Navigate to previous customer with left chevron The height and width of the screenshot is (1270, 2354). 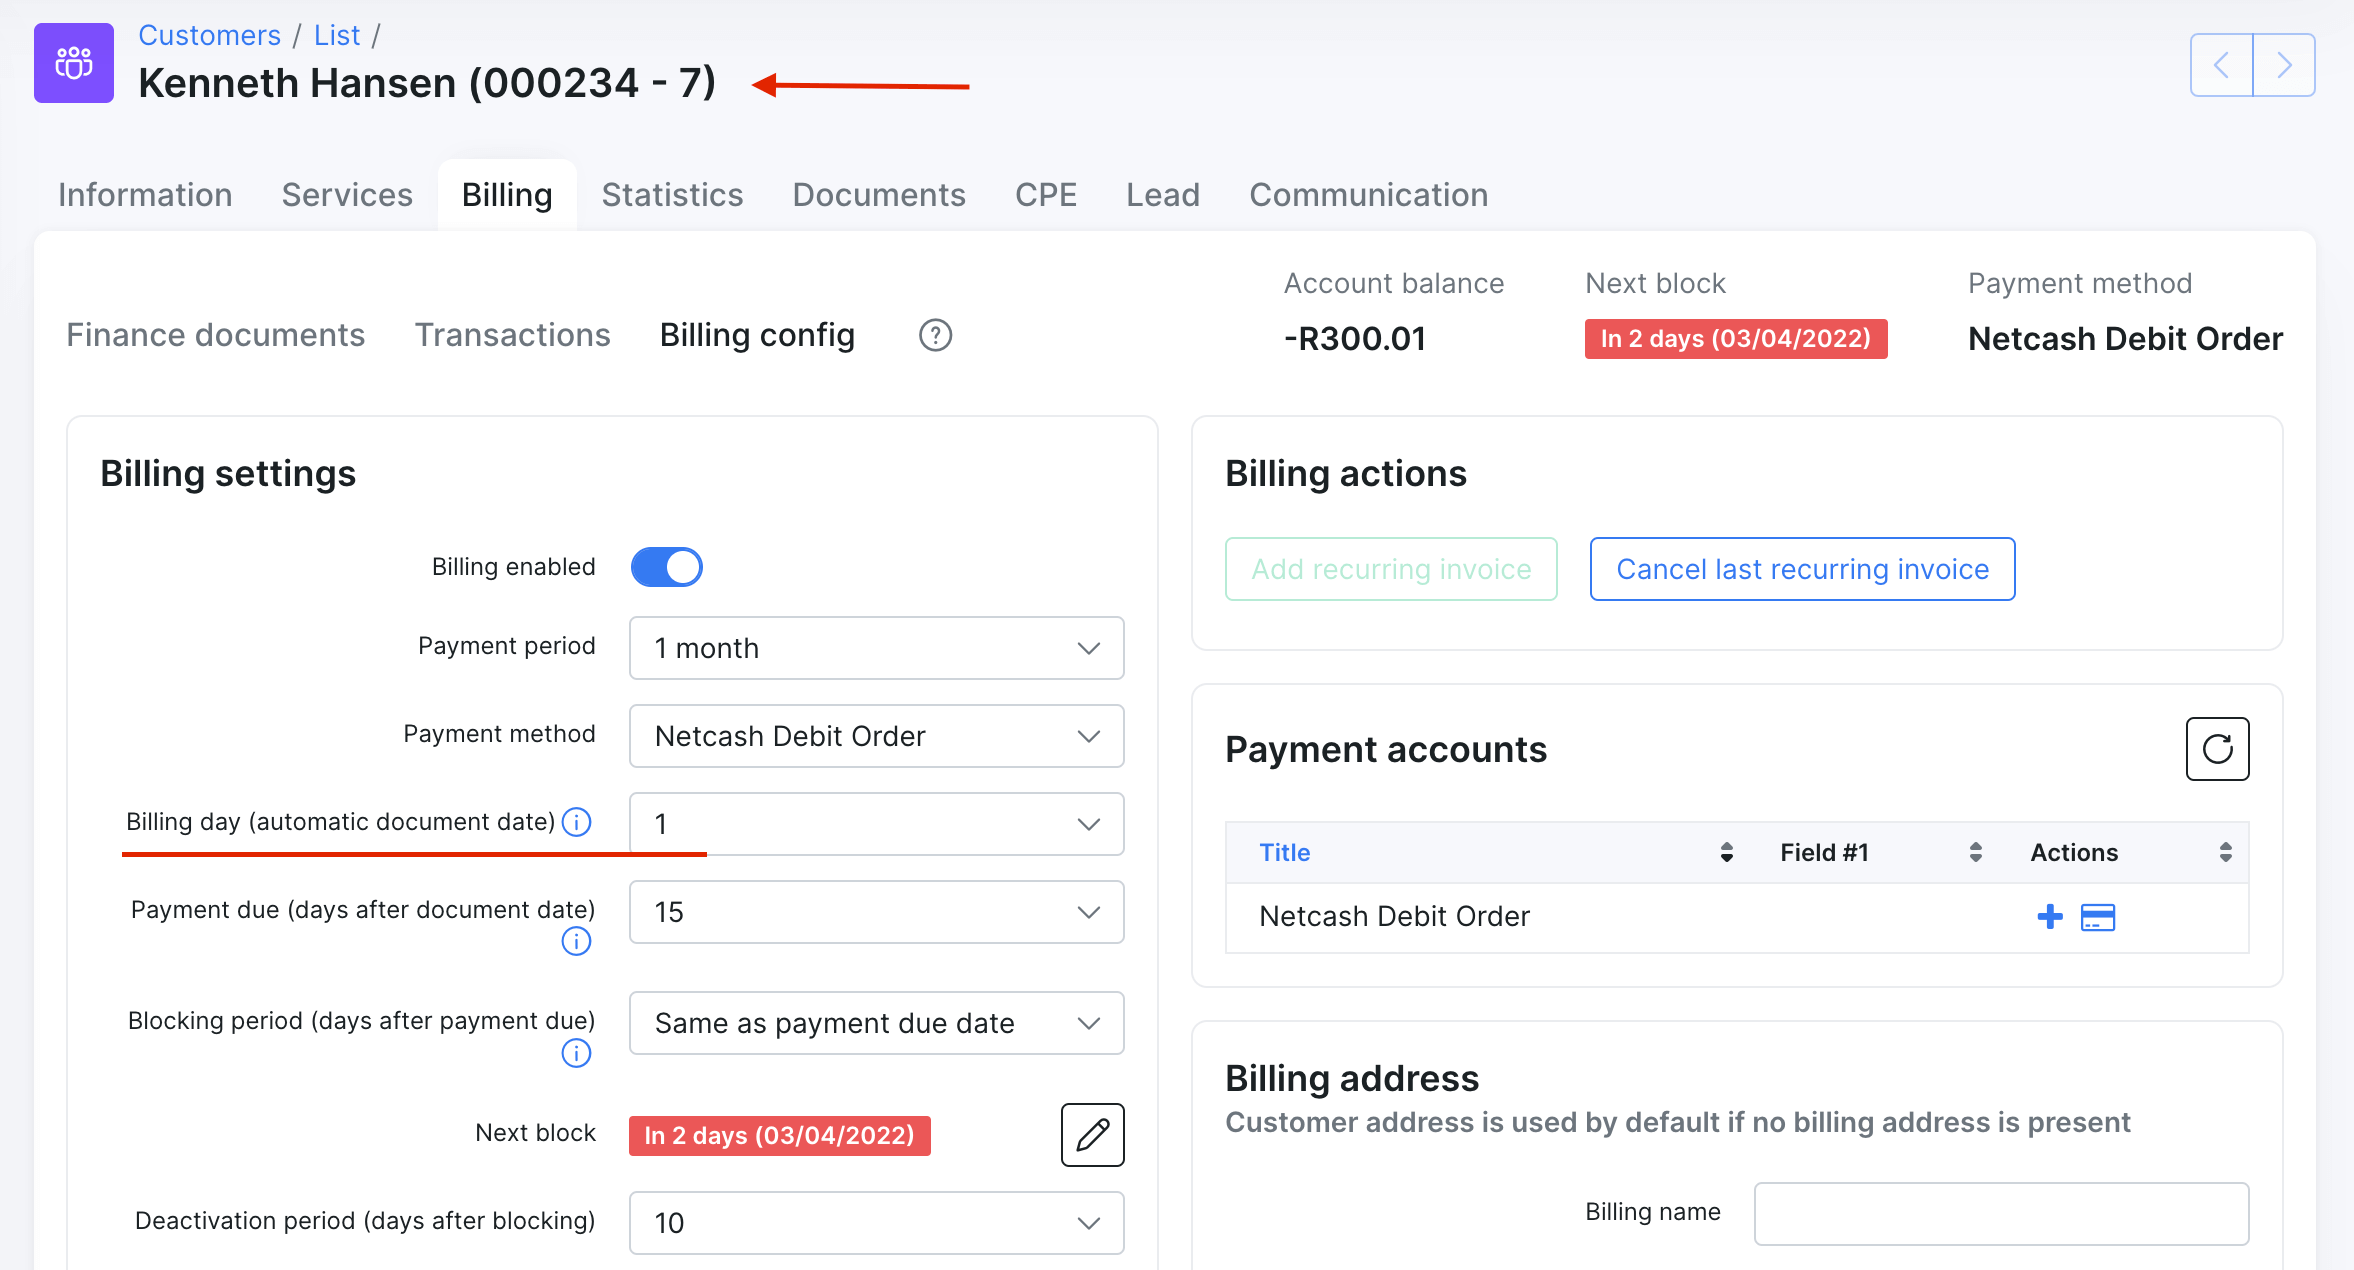(2221, 64)
